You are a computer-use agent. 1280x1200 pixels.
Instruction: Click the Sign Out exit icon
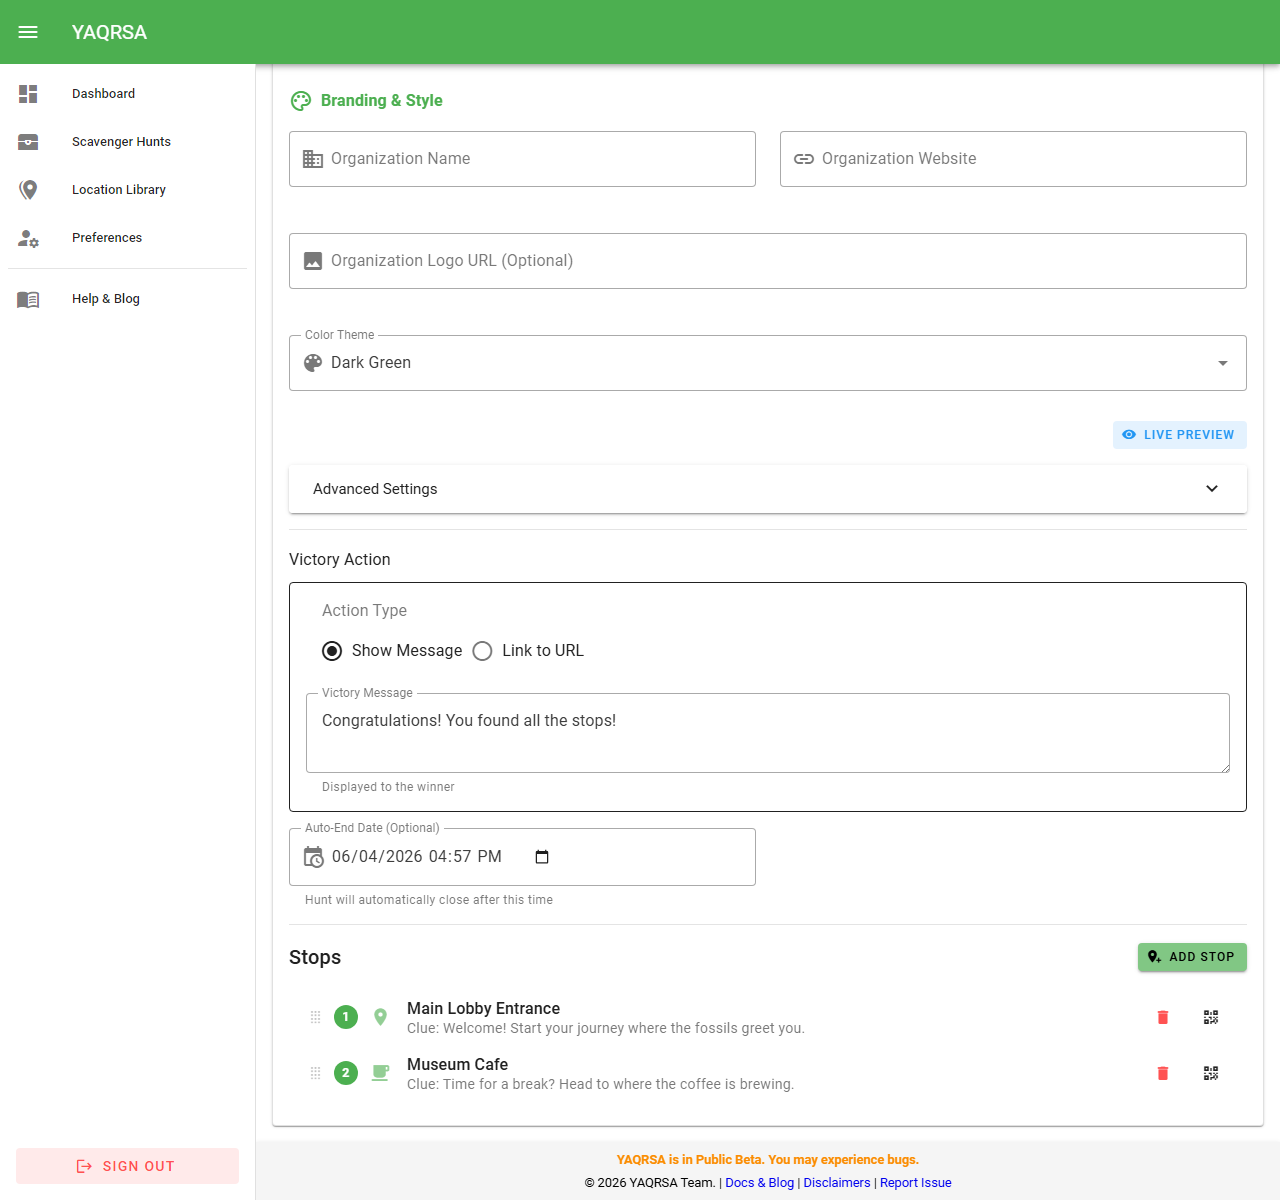pos(84,1166)
